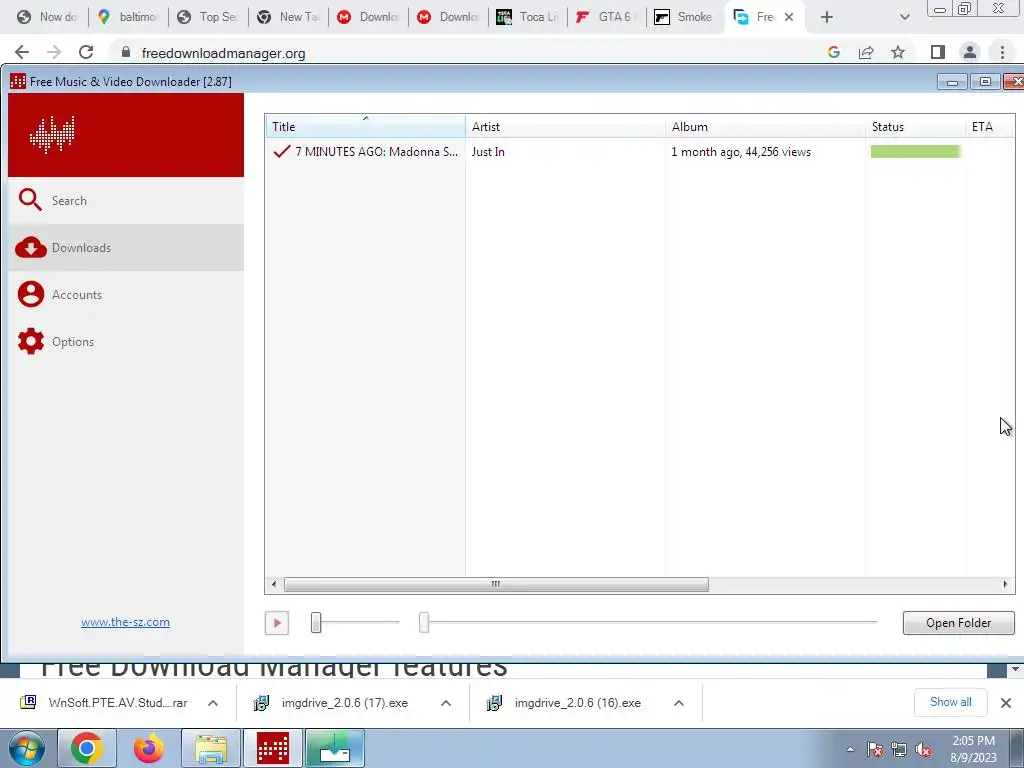Bookmark this page with star icon
This screenshot has width=1024, height=768.
(898, 52)
